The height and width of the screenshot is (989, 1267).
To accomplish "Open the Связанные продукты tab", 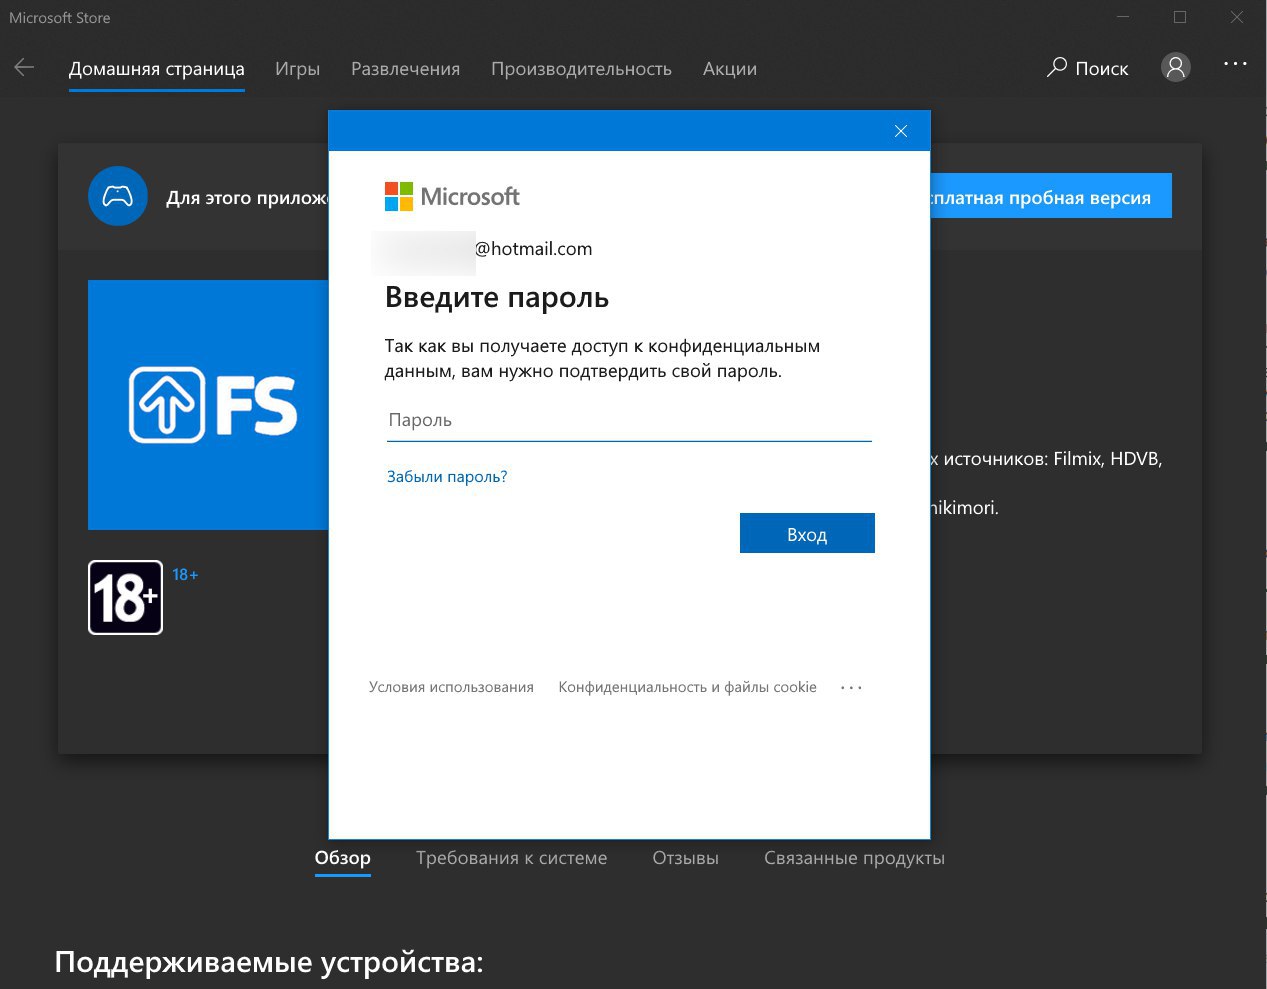I will [854, 858].
